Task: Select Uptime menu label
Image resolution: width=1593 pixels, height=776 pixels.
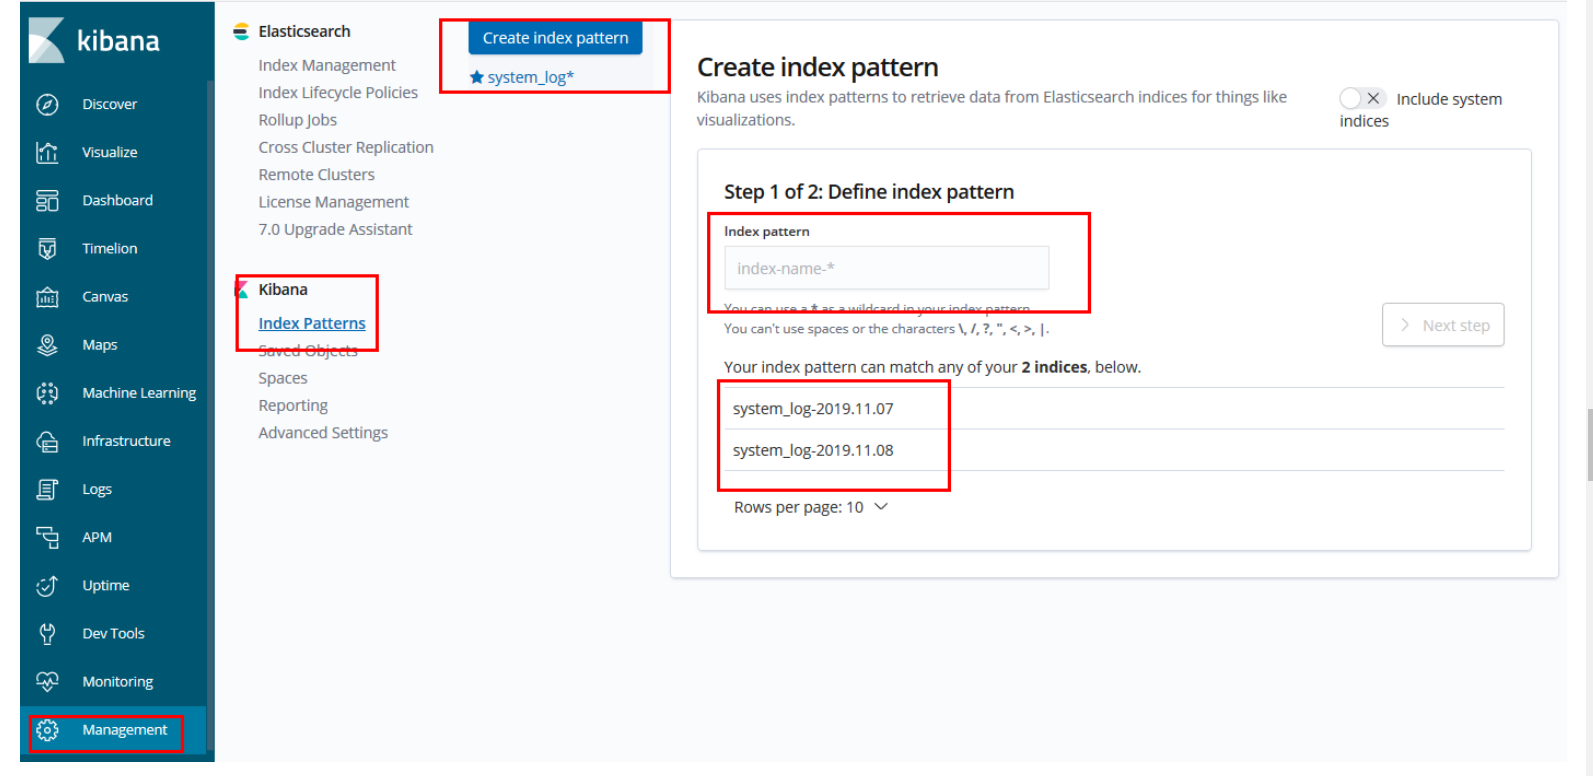Action: click(106, 585)
